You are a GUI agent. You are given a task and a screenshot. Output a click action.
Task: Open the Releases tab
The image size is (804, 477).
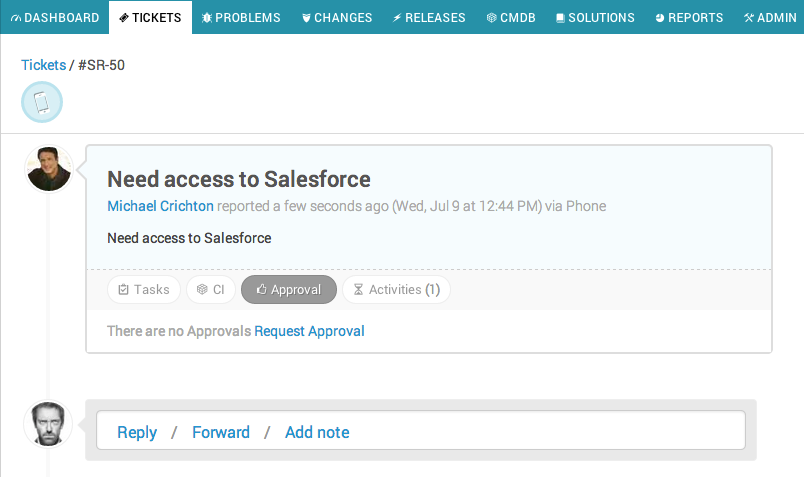coord(429,17)
